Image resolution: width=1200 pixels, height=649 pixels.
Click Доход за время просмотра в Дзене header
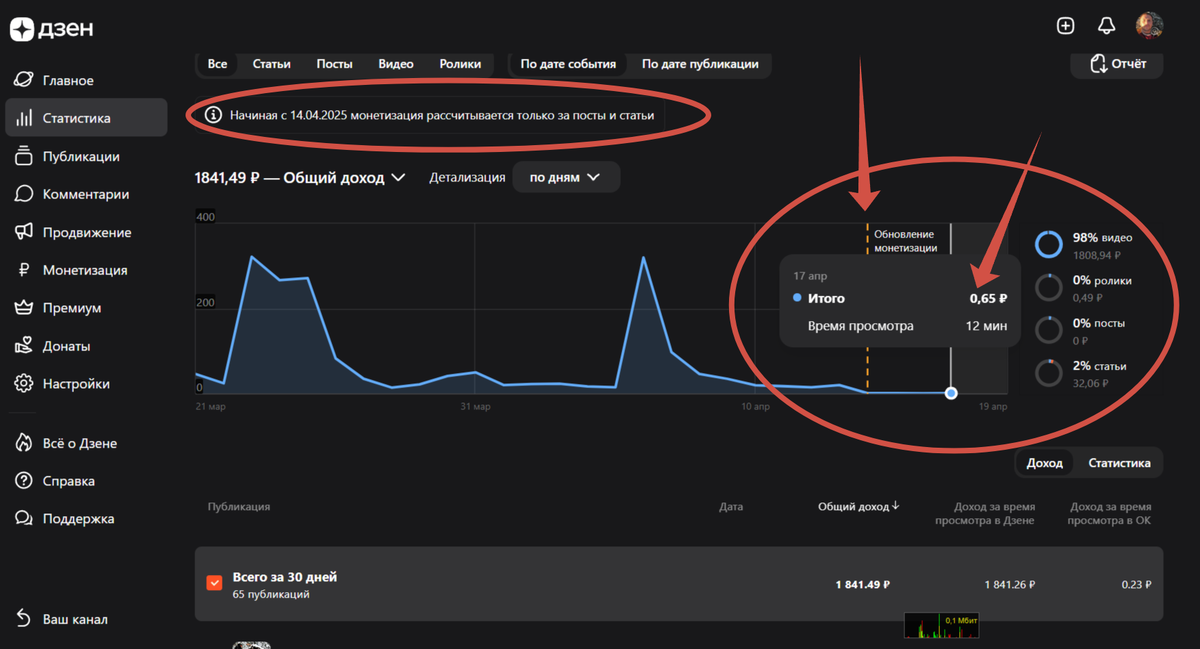click(985, 514)
